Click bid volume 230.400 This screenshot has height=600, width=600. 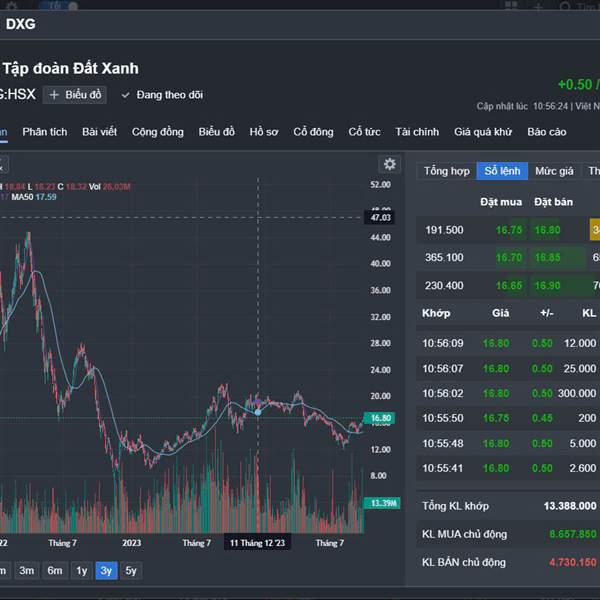(x=444, y=285)
